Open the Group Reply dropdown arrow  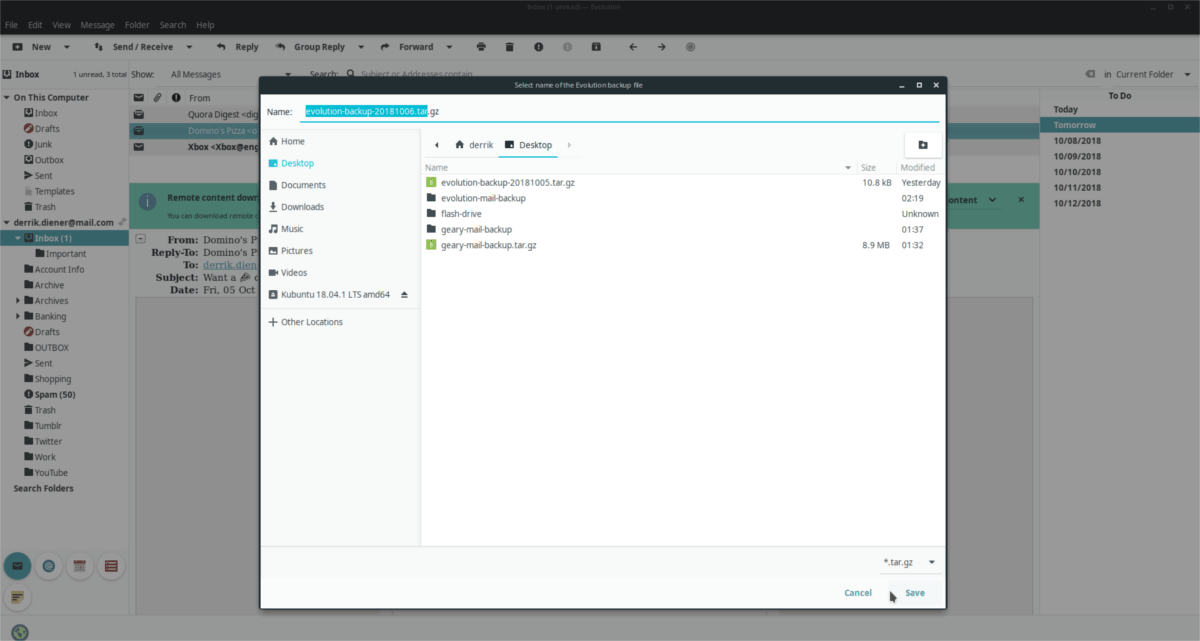pyautogui.click(x=360, y=47)
